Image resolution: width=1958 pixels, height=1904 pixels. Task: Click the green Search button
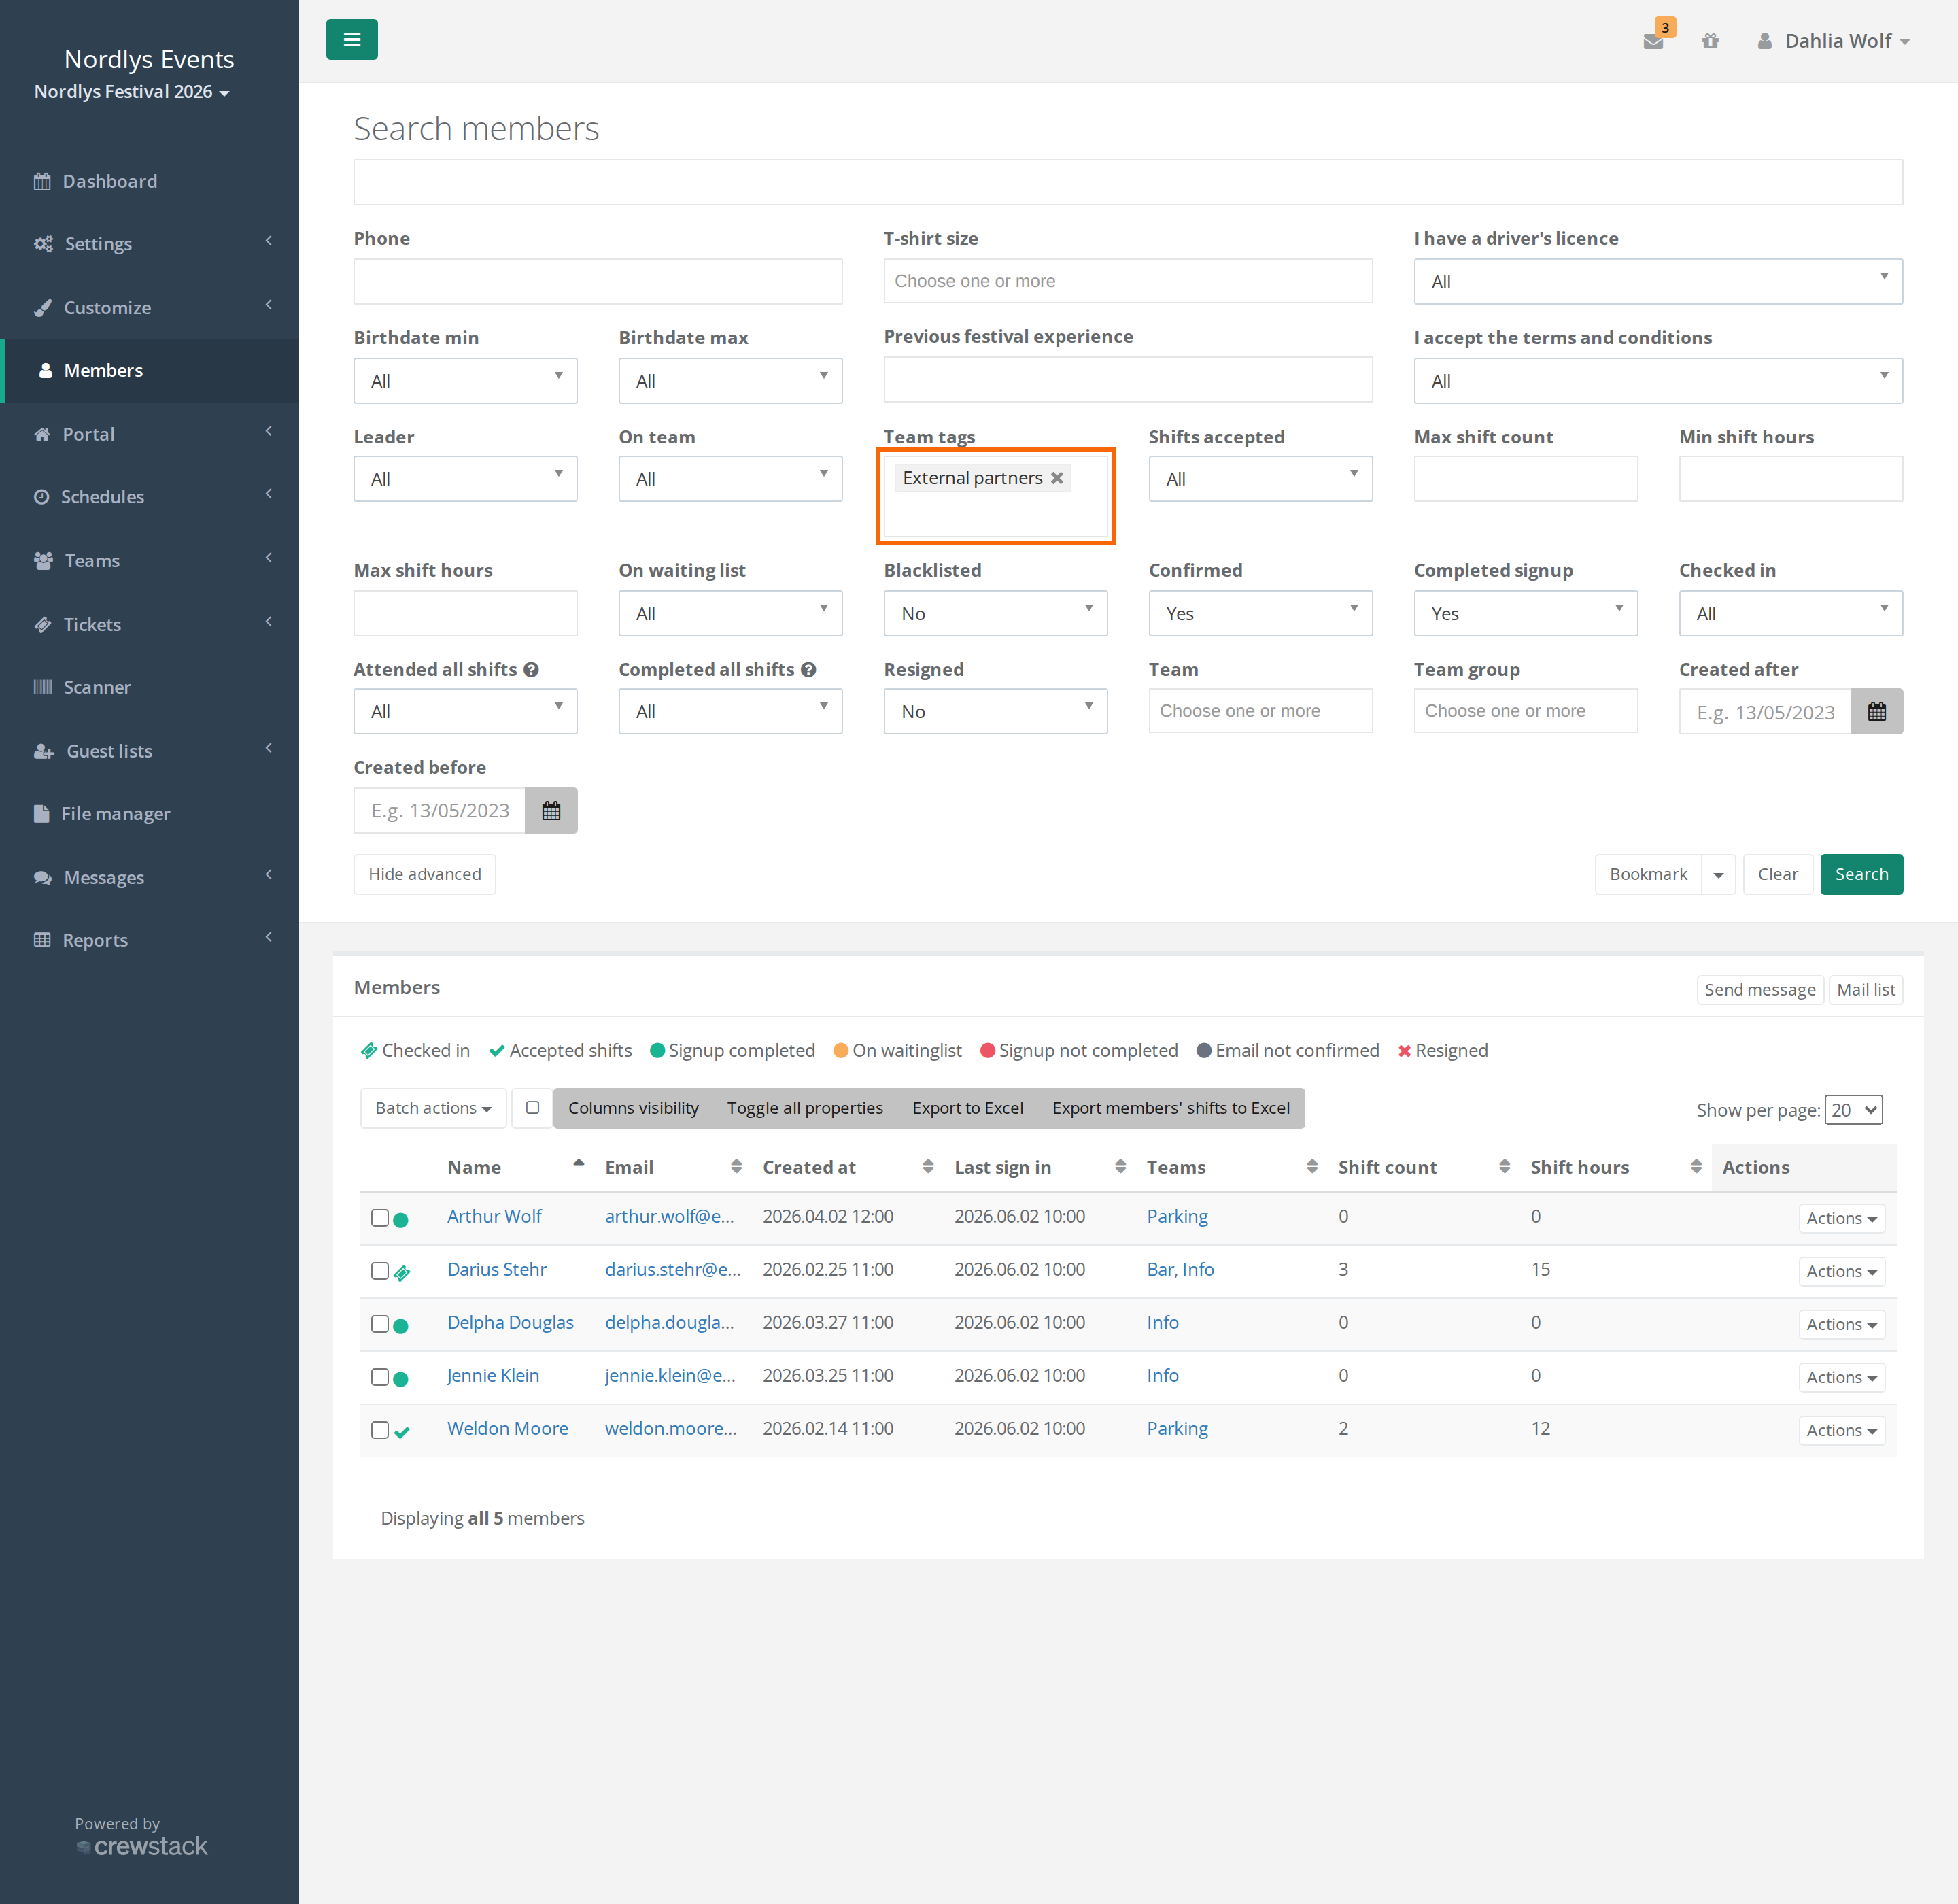pyautogui.click(x=1861, y=875)
